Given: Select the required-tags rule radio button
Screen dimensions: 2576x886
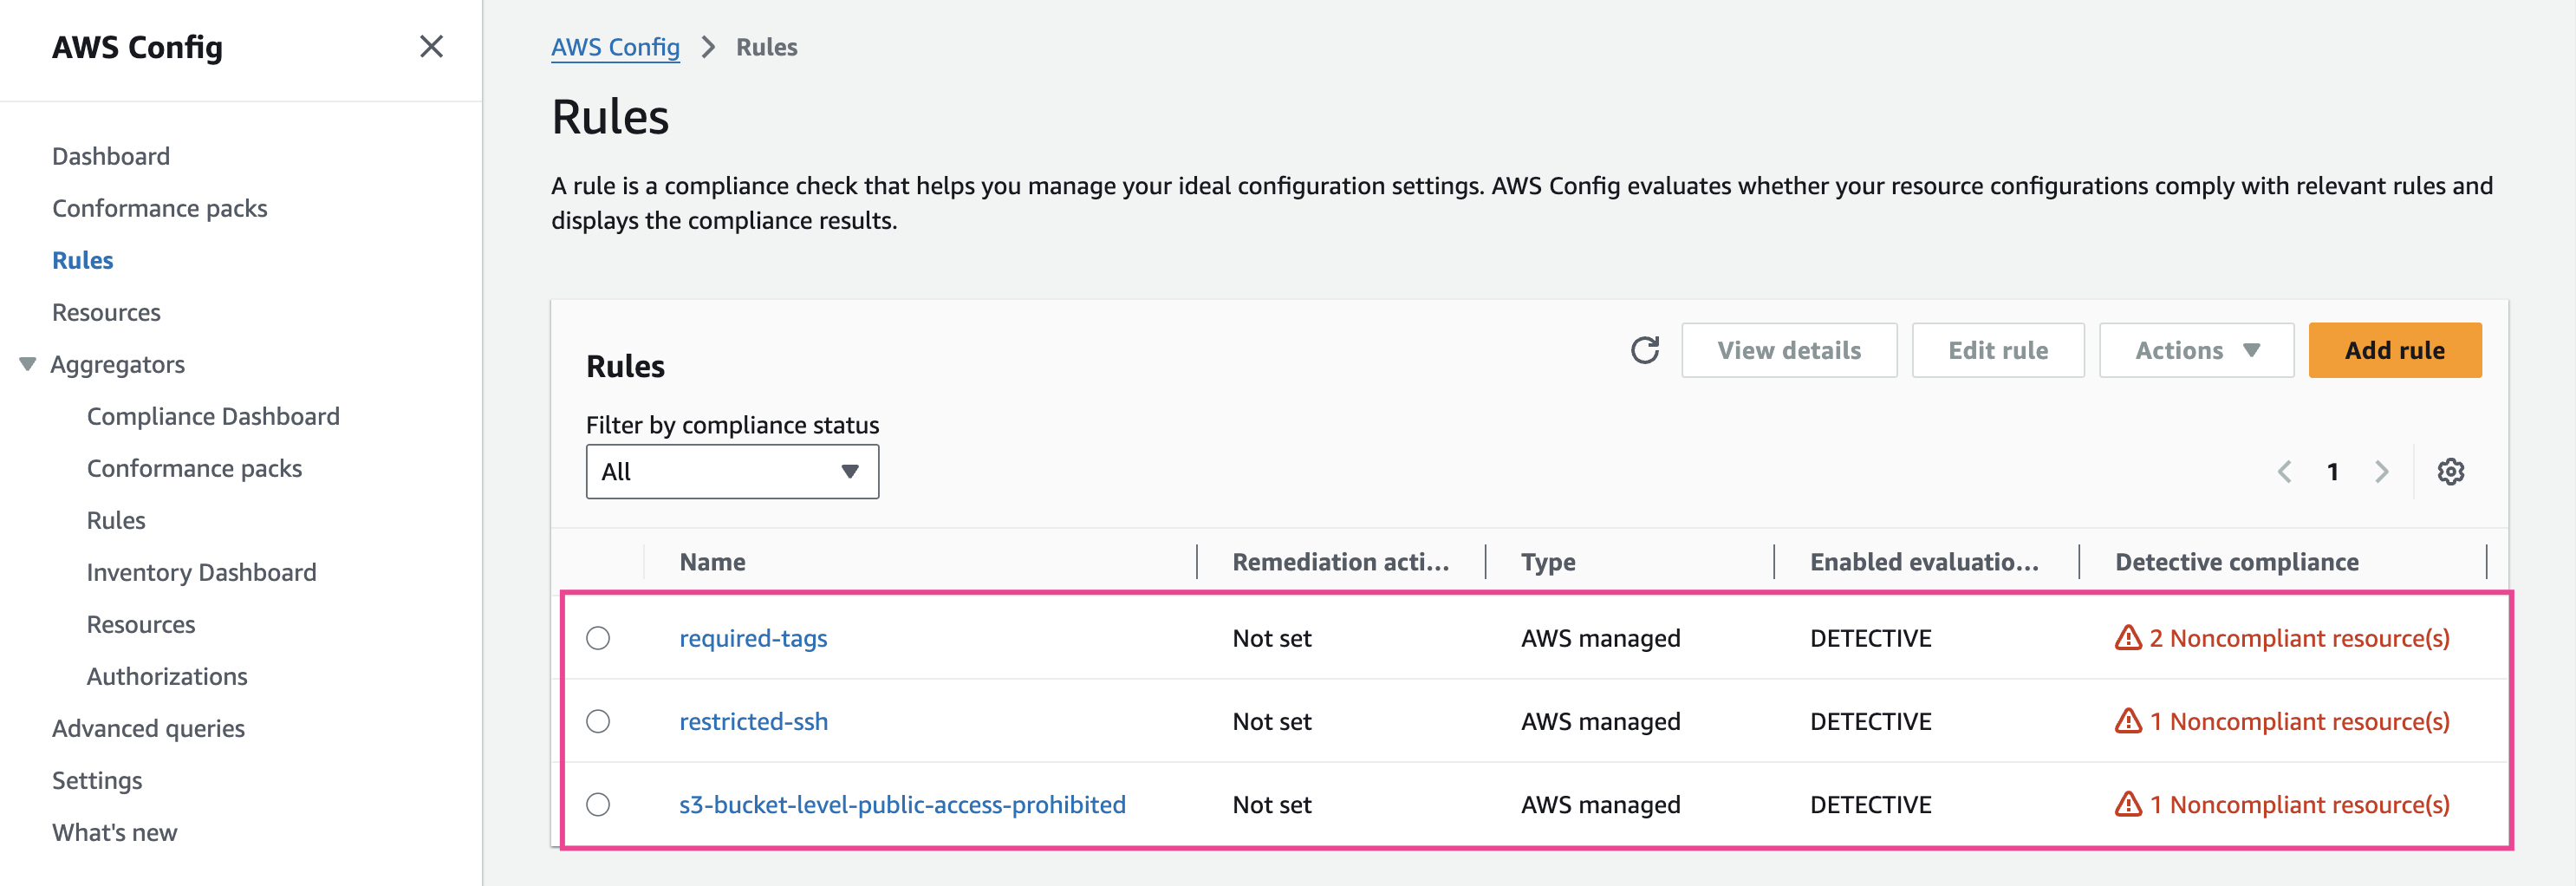Looking at the screenshot, I should pyautogui.click(x=598, y=638).
